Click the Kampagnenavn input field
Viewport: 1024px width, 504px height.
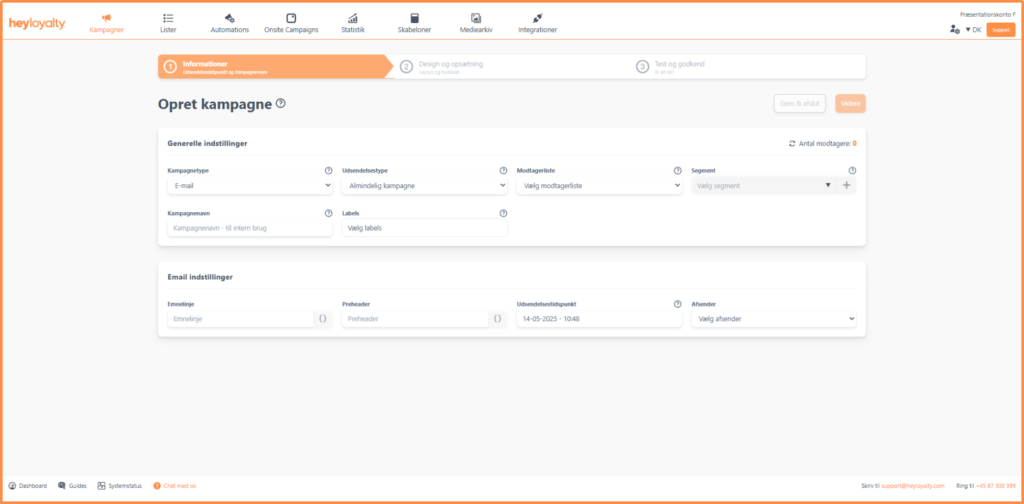(250, 228)
